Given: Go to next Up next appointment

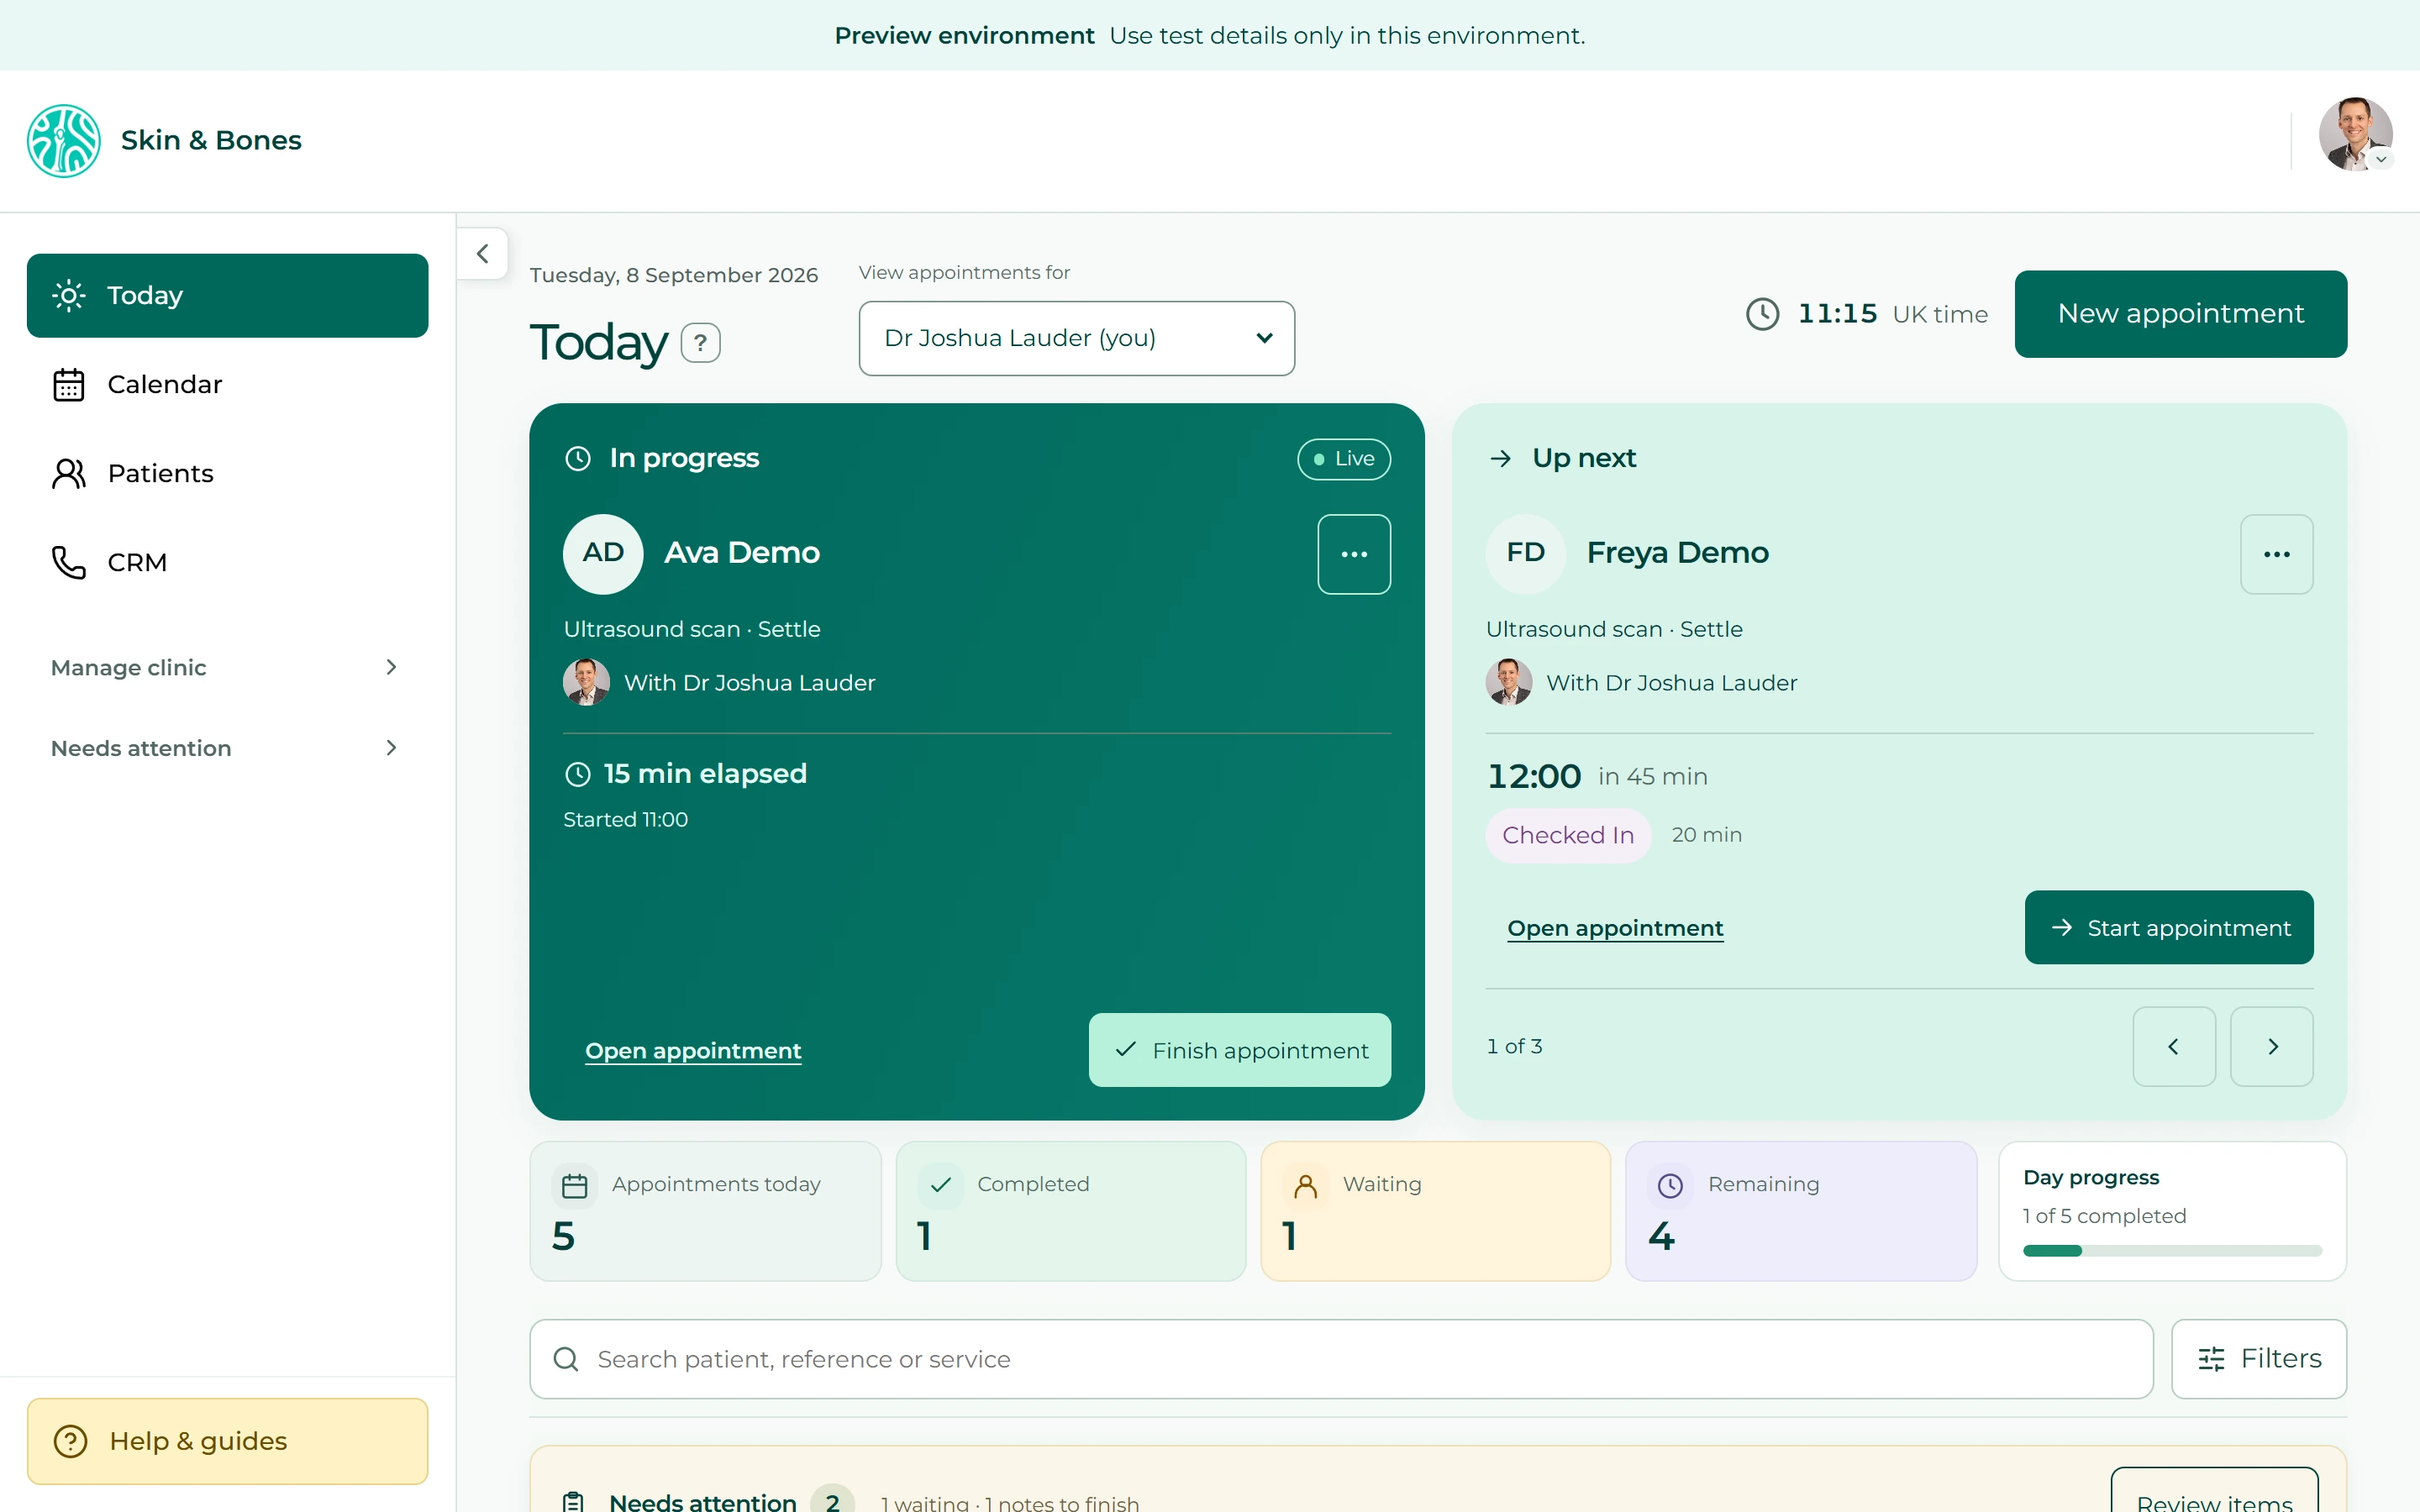Looking at the screenshot, I should pyautogui.click(x=2271, y=1046).
